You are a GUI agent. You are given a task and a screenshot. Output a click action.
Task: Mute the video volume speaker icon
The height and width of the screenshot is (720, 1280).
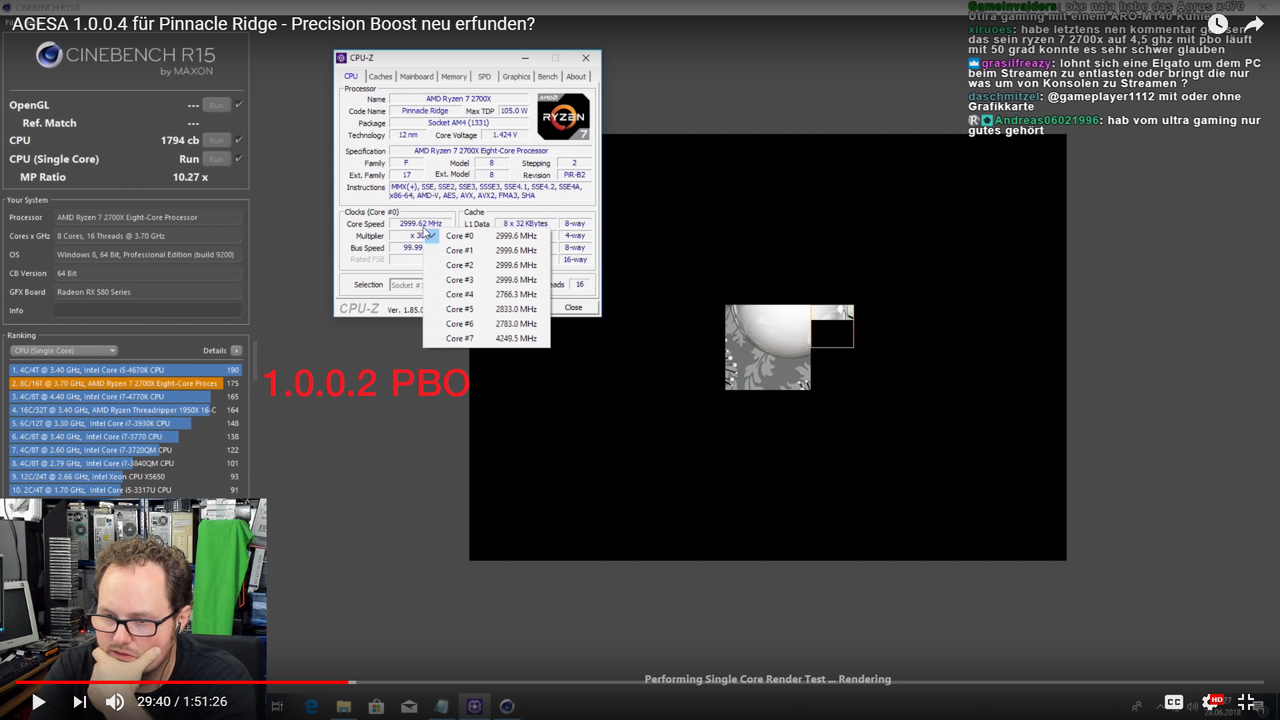pos(115,702)
